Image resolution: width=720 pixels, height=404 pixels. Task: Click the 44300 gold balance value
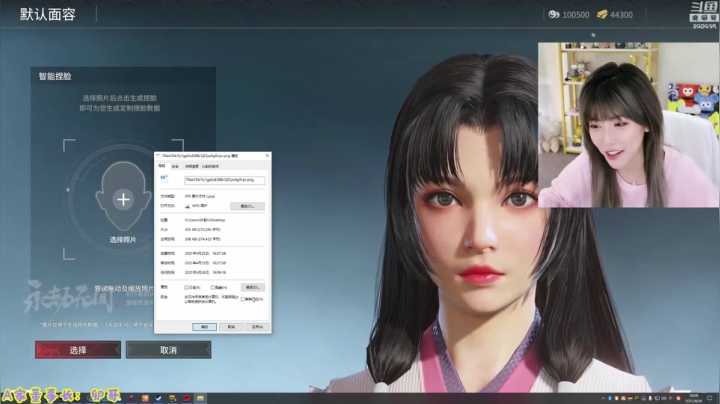click(621, 15)
